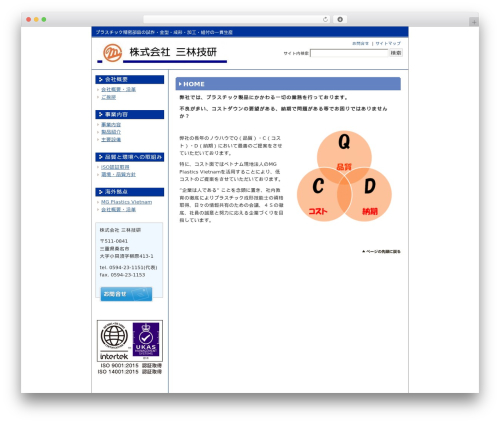500x423 pixels.
Task: Click the 検索 search button
Action: 396,53
